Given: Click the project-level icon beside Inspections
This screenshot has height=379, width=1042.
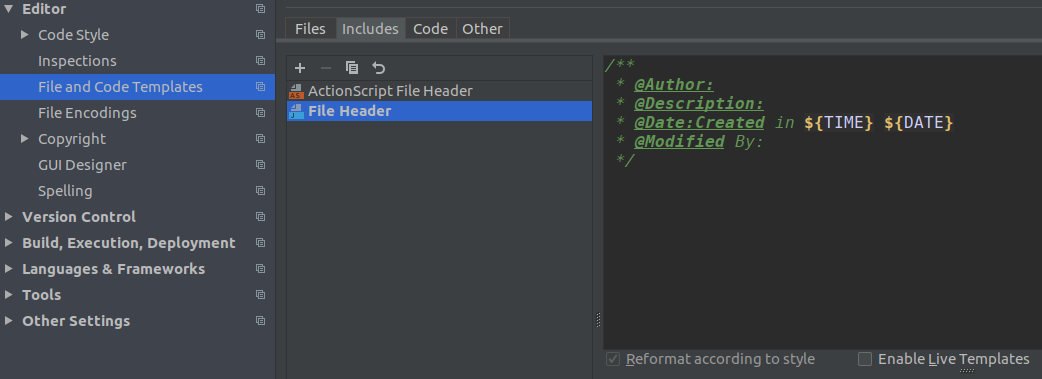Looking at the screenshot, I should pyautogui.click(x=260, y=61).
